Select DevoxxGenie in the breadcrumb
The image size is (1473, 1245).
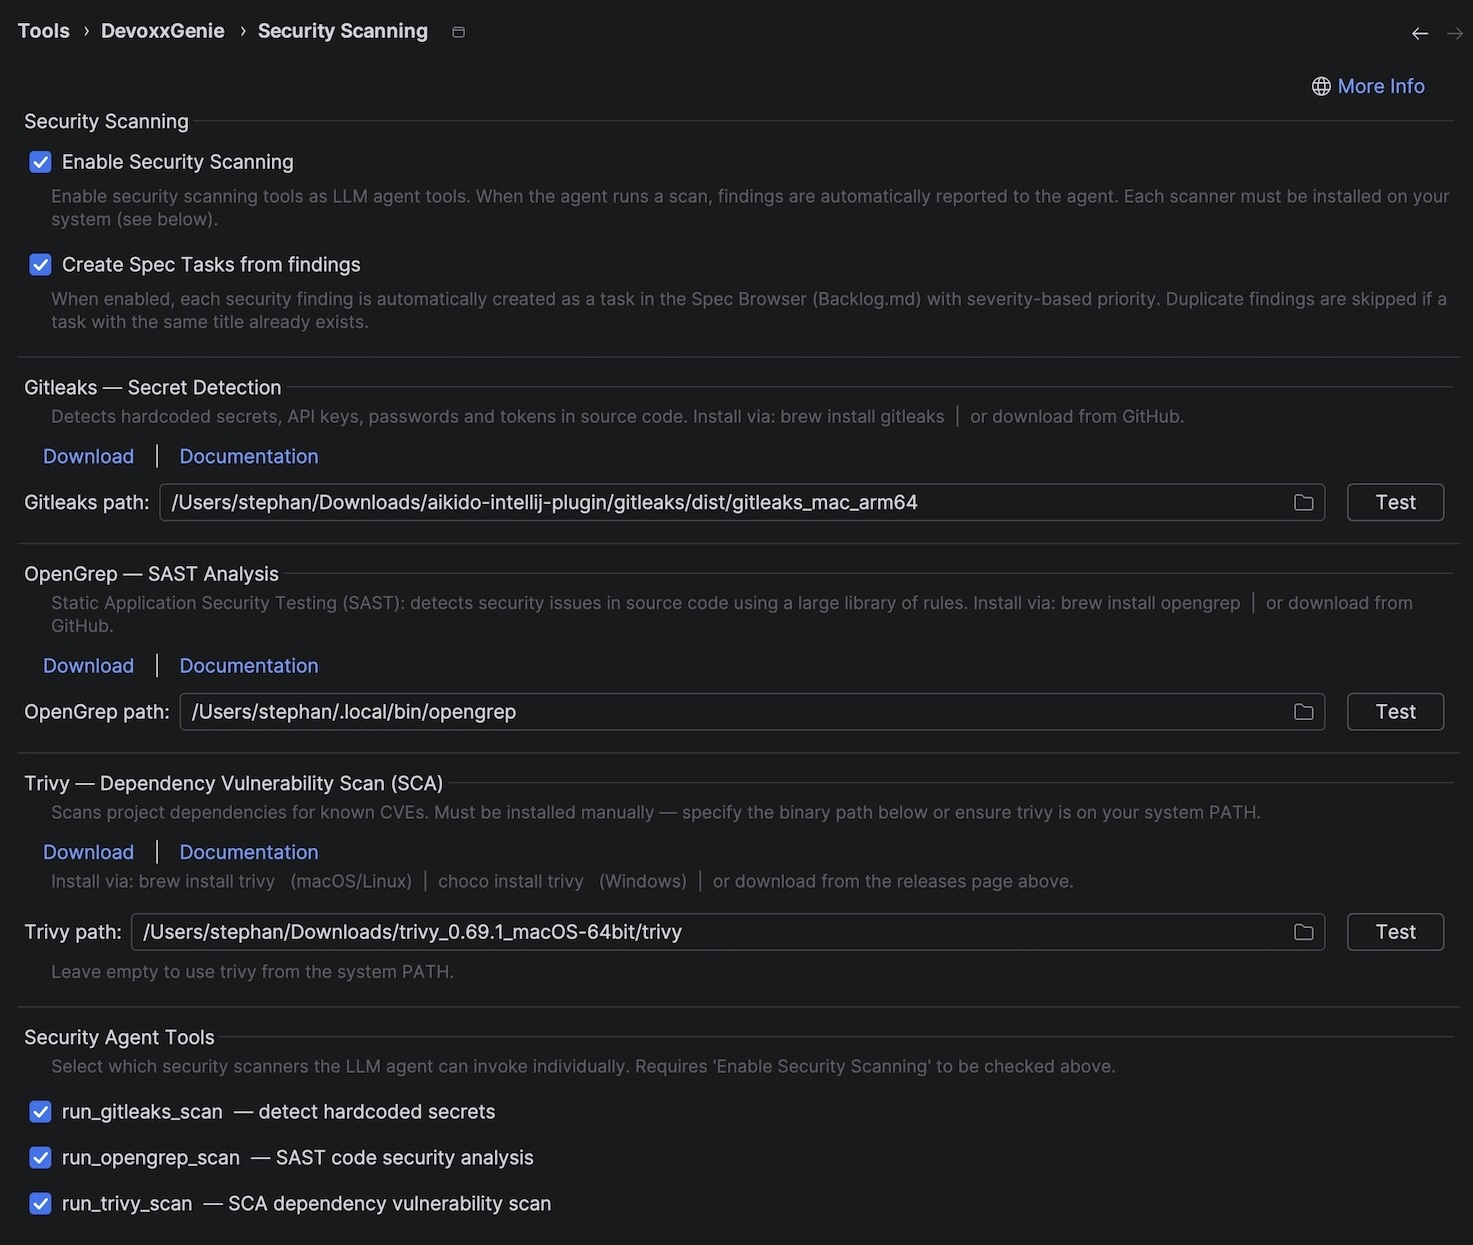[x=163, y=31]
